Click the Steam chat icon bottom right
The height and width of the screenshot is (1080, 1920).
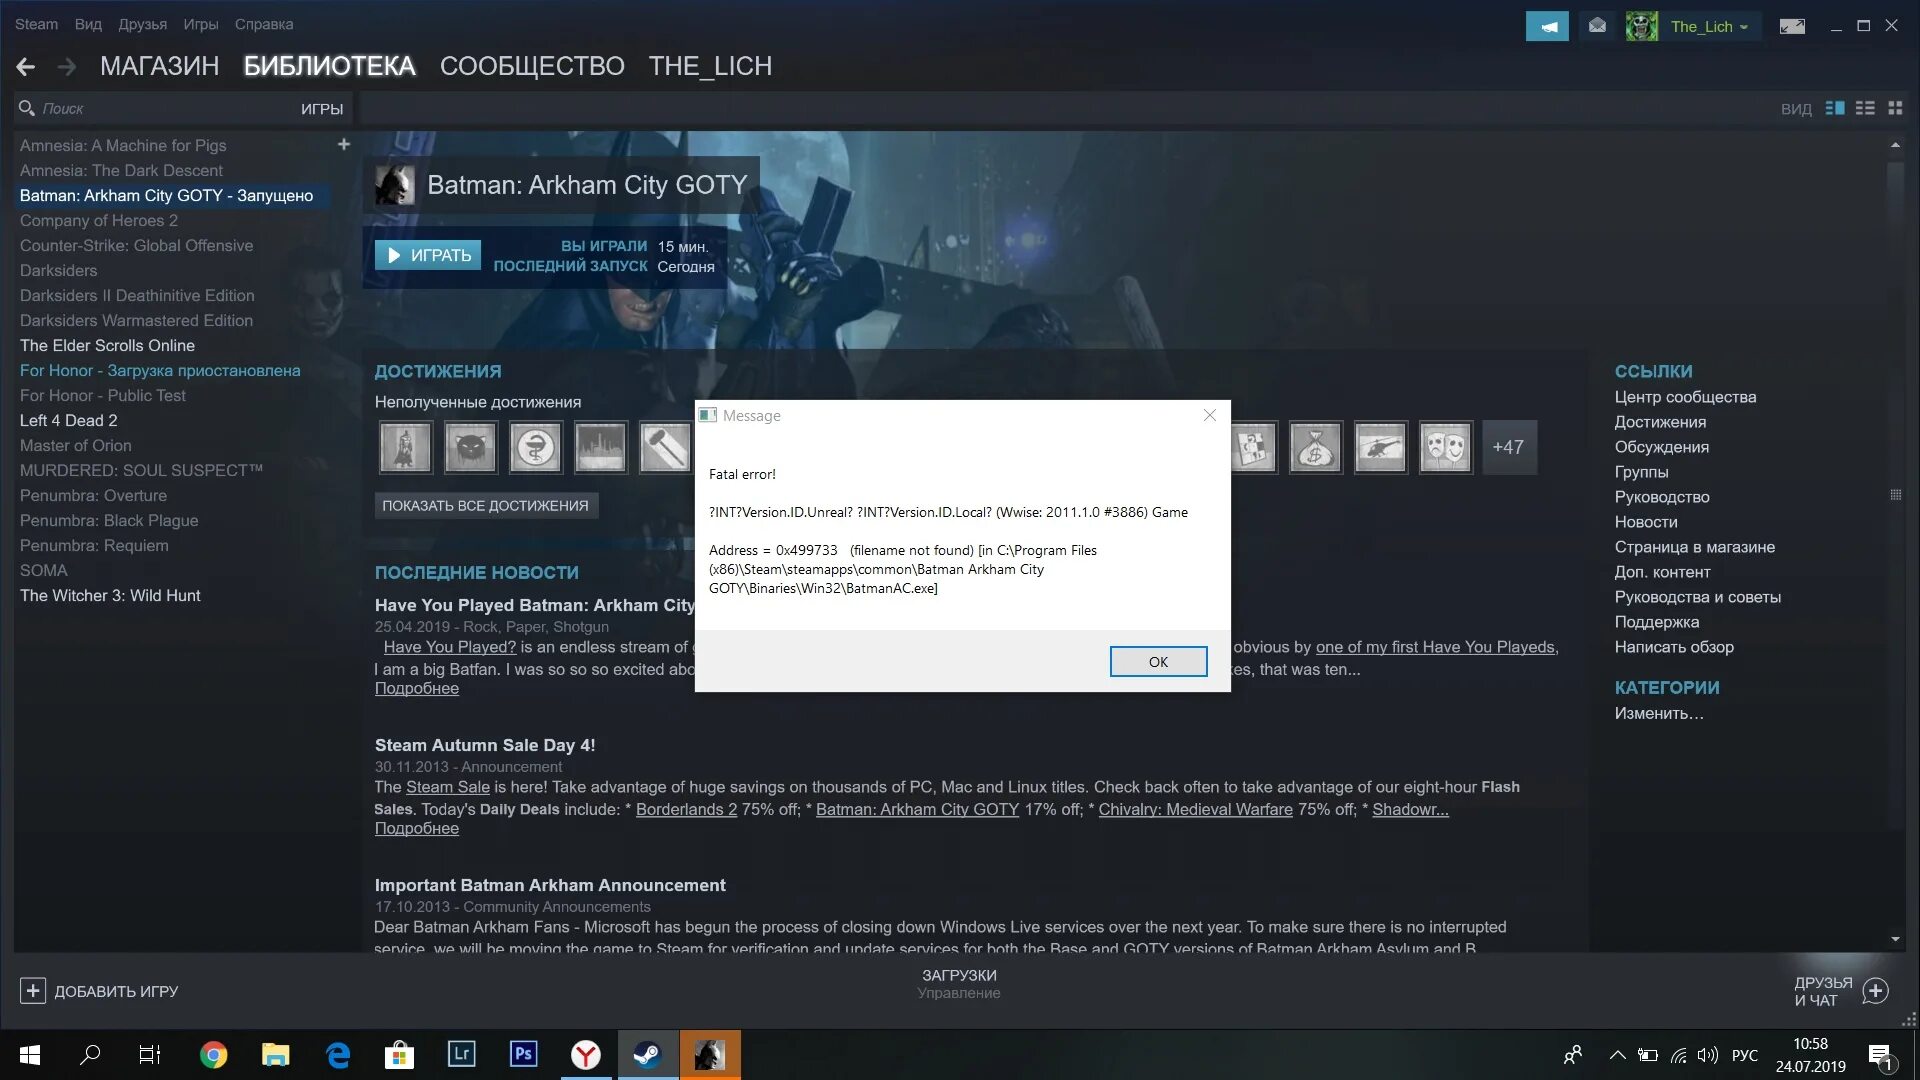(x=1874, y=990)
